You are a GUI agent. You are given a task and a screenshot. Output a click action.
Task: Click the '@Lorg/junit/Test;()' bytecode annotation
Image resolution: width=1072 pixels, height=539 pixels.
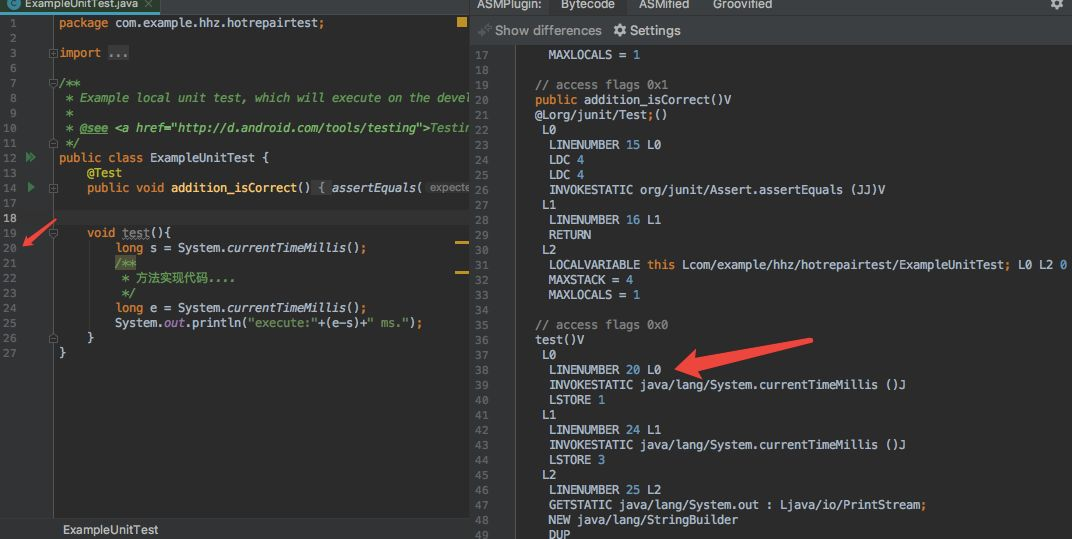(x=601, y=114)
